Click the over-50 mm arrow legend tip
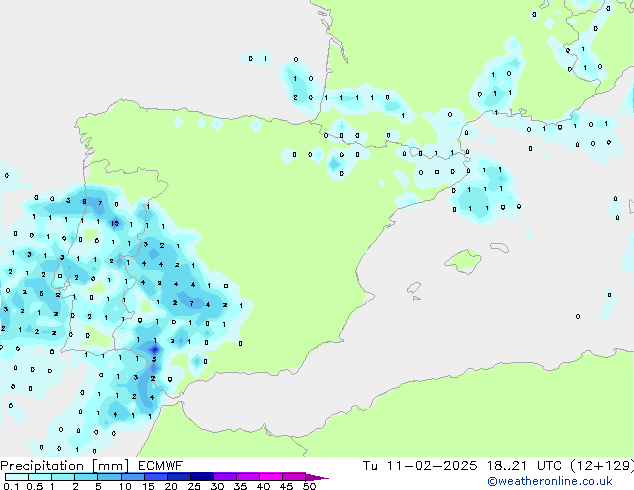The height and width of the screenshot is (490, 634). tap(318, 477)
